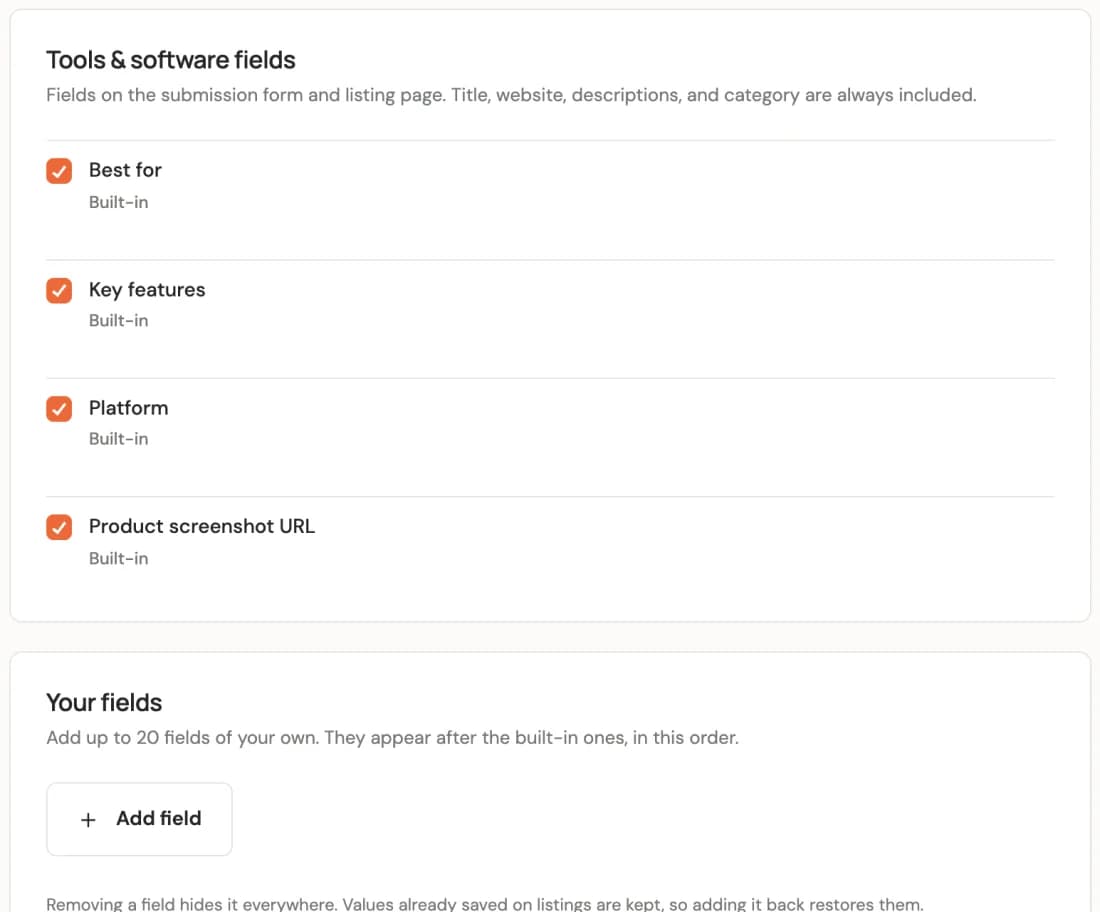Click Built-in text under Platform
The image size is (1100, 912).
[x=119, y=439]
